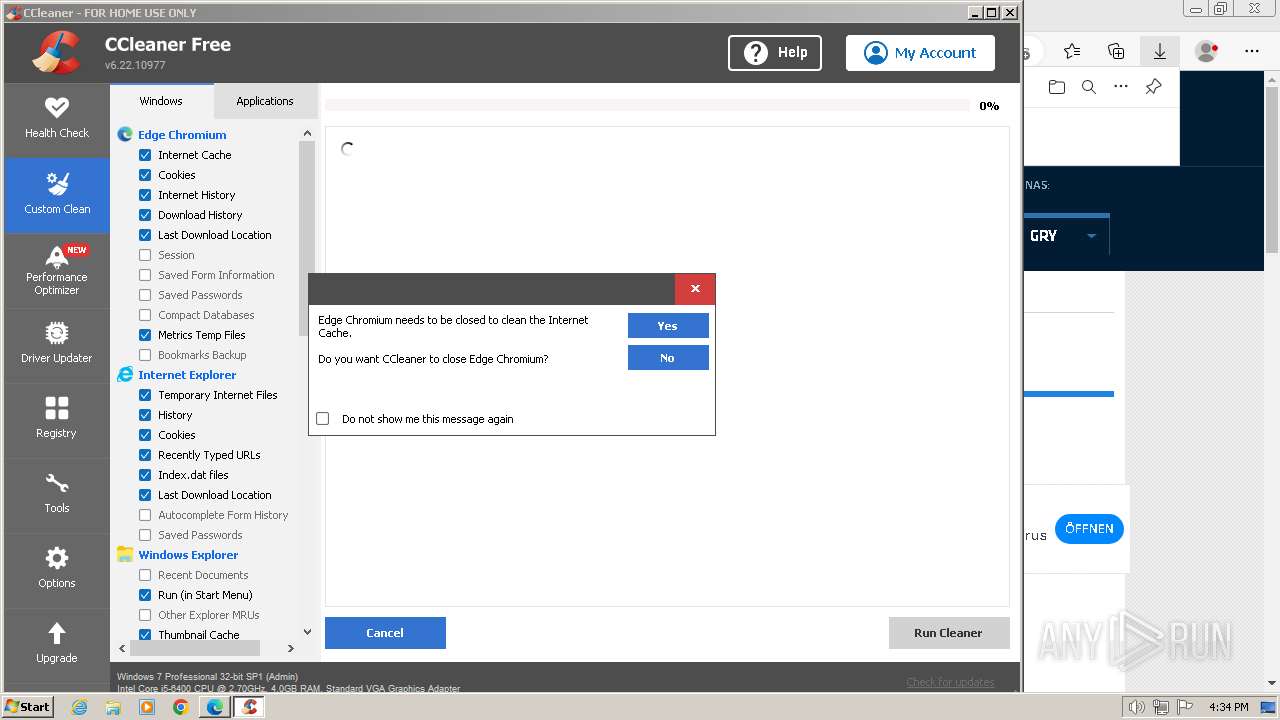Uncheck Metrics Temp Files checkbox
The width and height of the screenshot is (1280, 720).
[x=145, y=335]
